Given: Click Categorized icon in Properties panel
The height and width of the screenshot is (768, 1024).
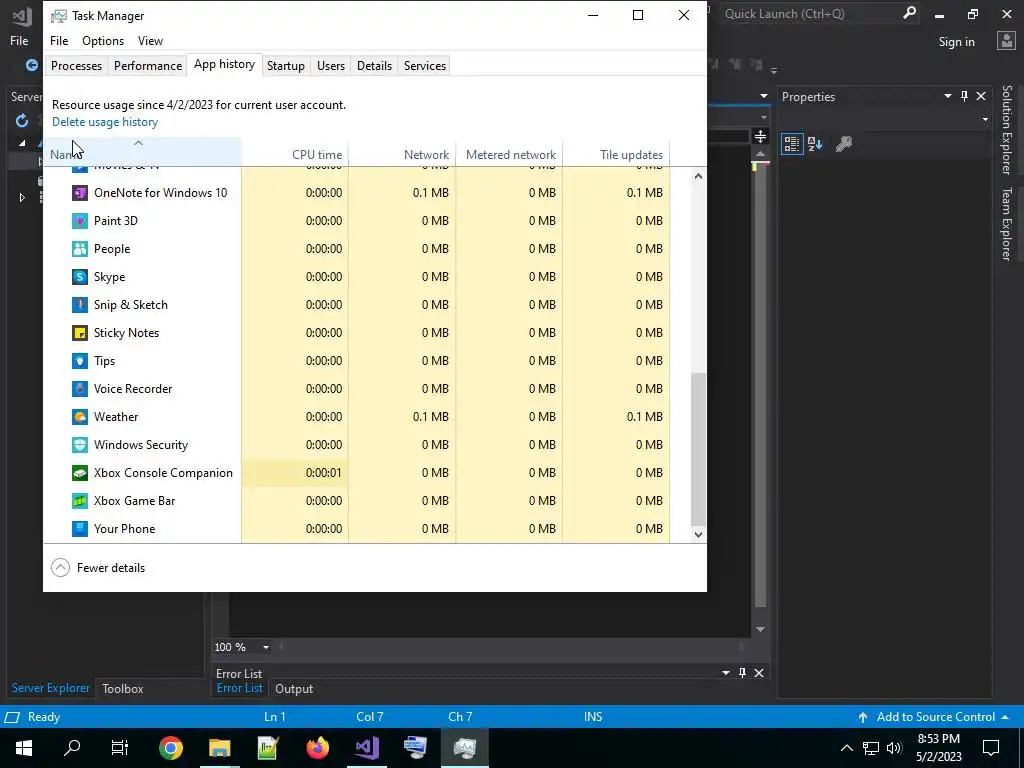Looking at the screenshot, I should click(x=792, y=144).
